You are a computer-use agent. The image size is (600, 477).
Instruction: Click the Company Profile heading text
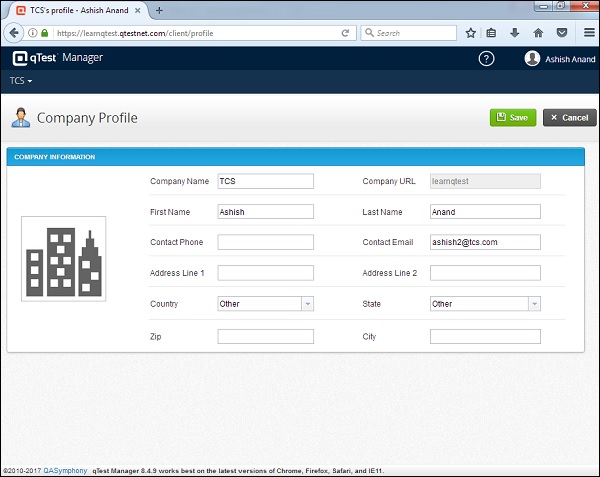coord(87,118)
